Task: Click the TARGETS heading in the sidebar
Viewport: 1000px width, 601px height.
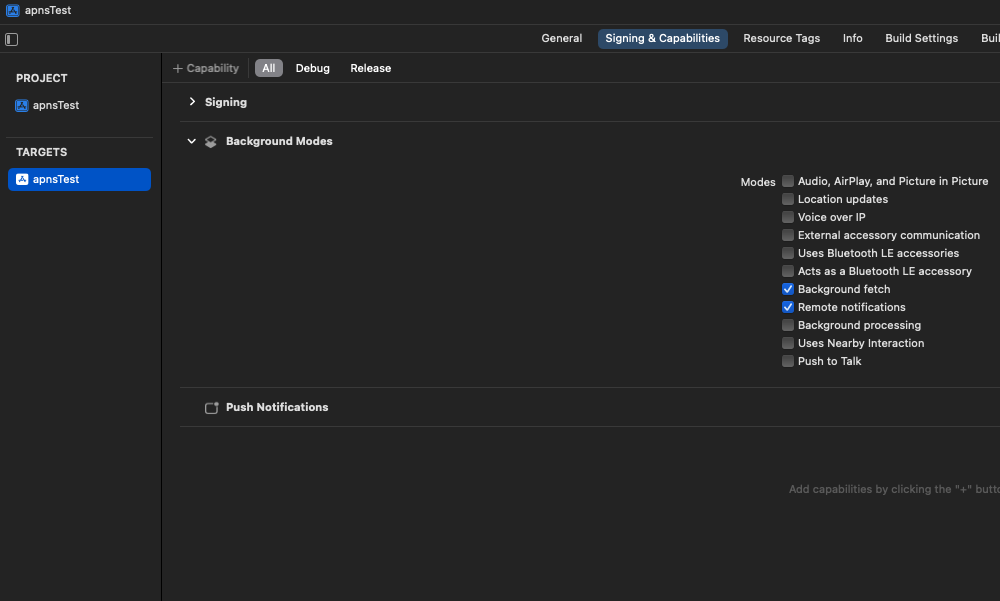Action: [41, 152]
